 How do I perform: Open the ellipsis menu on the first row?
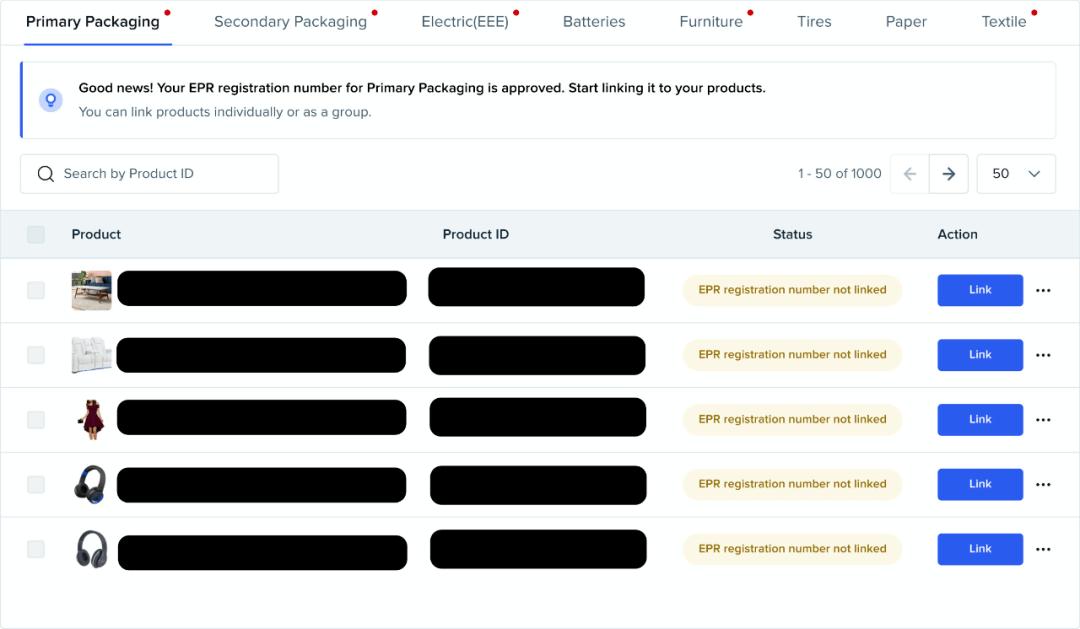1044,290
